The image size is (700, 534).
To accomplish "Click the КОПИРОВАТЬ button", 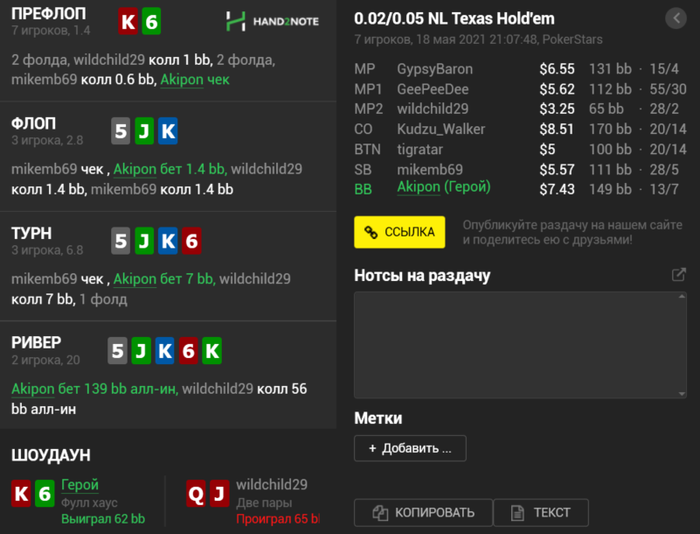I will pyautogui.click(x=423, y=513).
